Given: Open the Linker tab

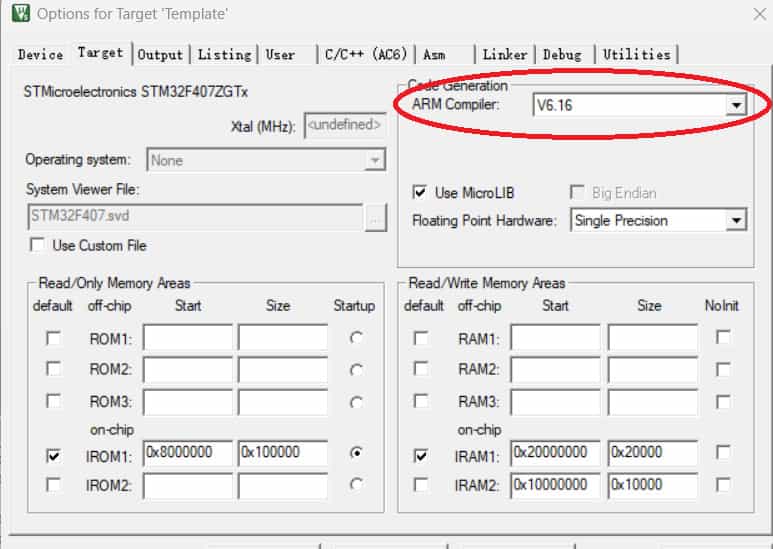Looking at the screenshot, I should coord(505,54).
